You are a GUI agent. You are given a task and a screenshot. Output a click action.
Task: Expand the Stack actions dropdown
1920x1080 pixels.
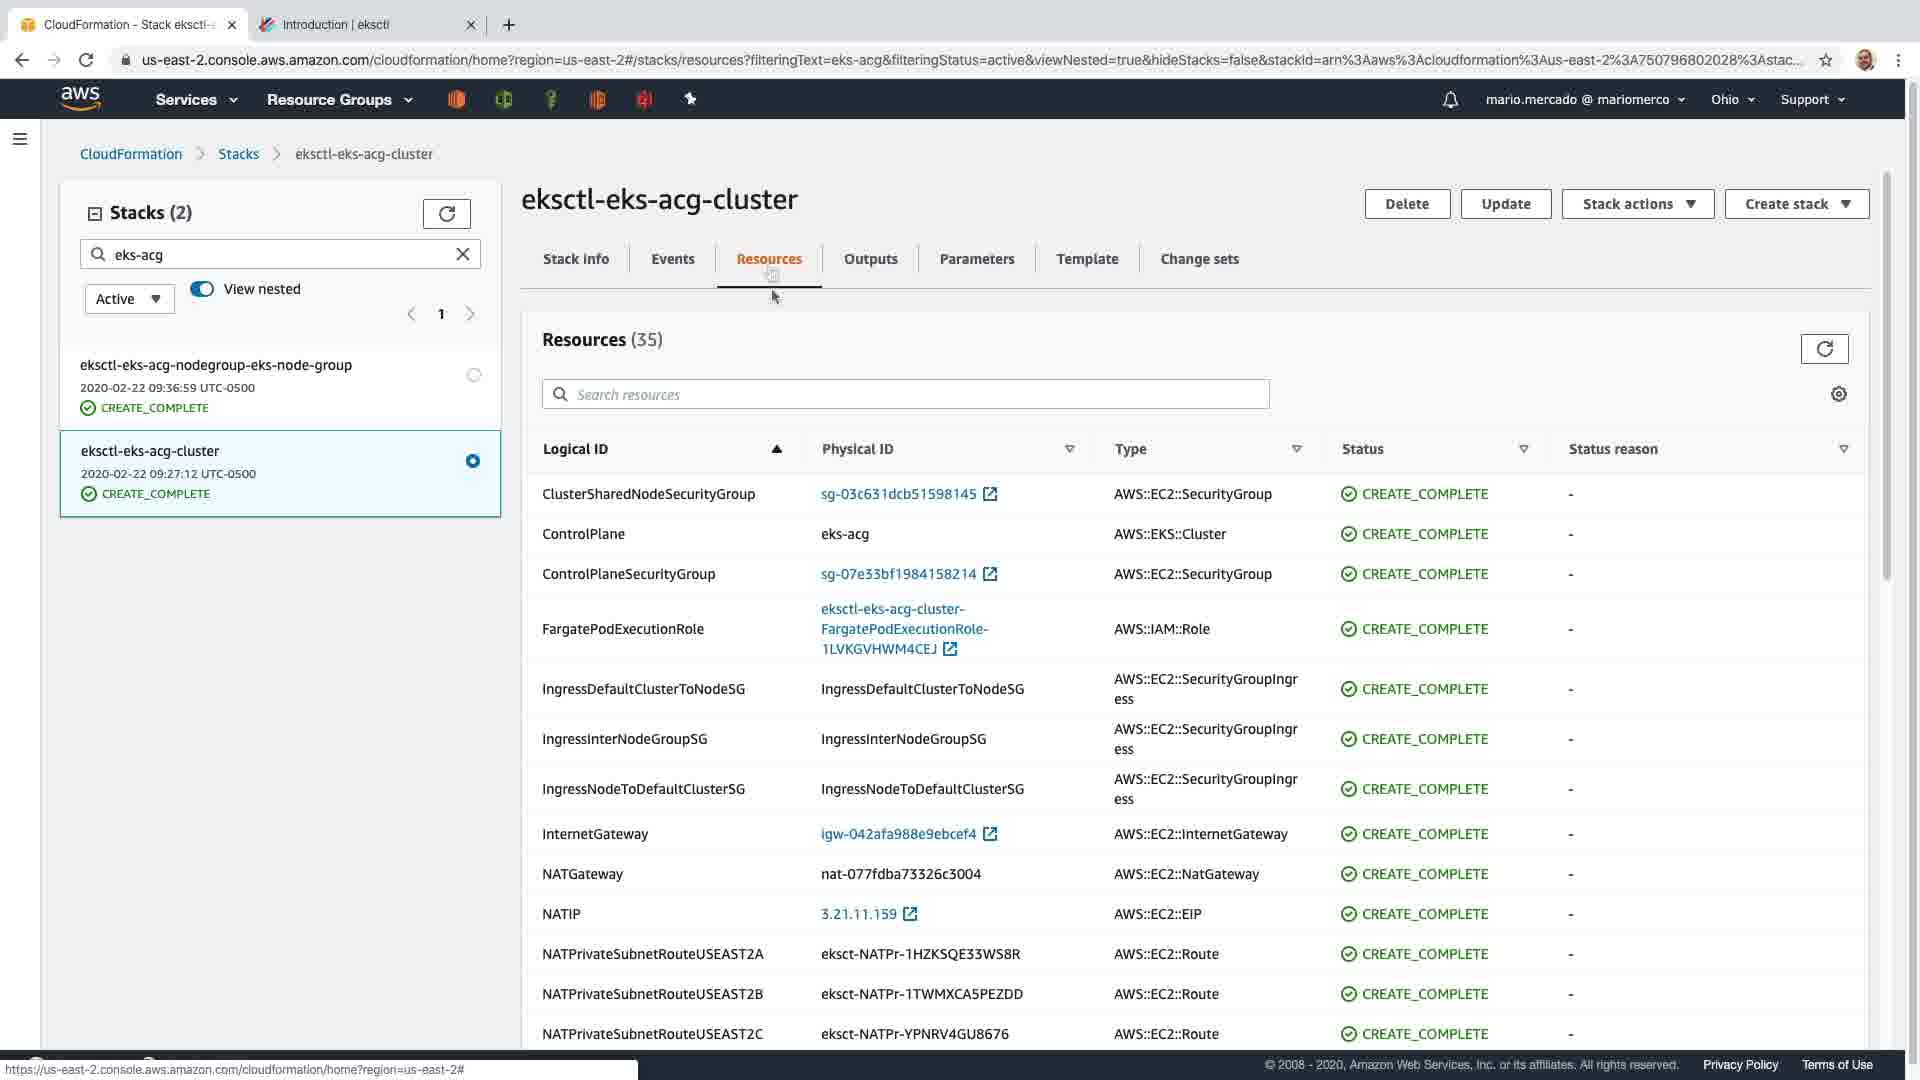[x=1637, y=204]
